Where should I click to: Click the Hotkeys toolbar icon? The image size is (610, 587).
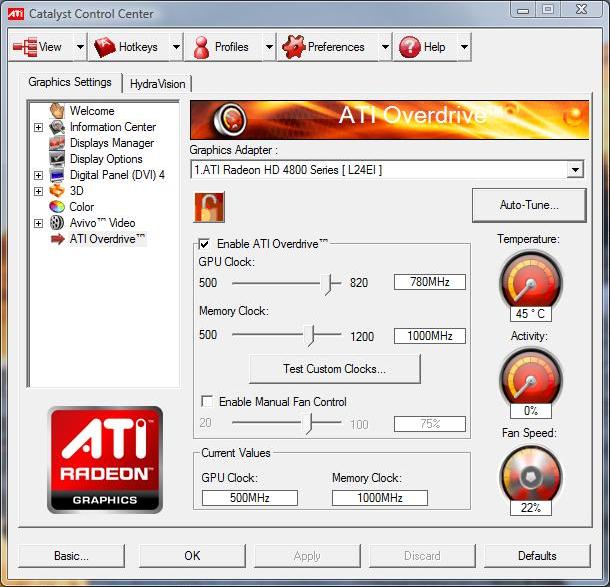[105, 47]
